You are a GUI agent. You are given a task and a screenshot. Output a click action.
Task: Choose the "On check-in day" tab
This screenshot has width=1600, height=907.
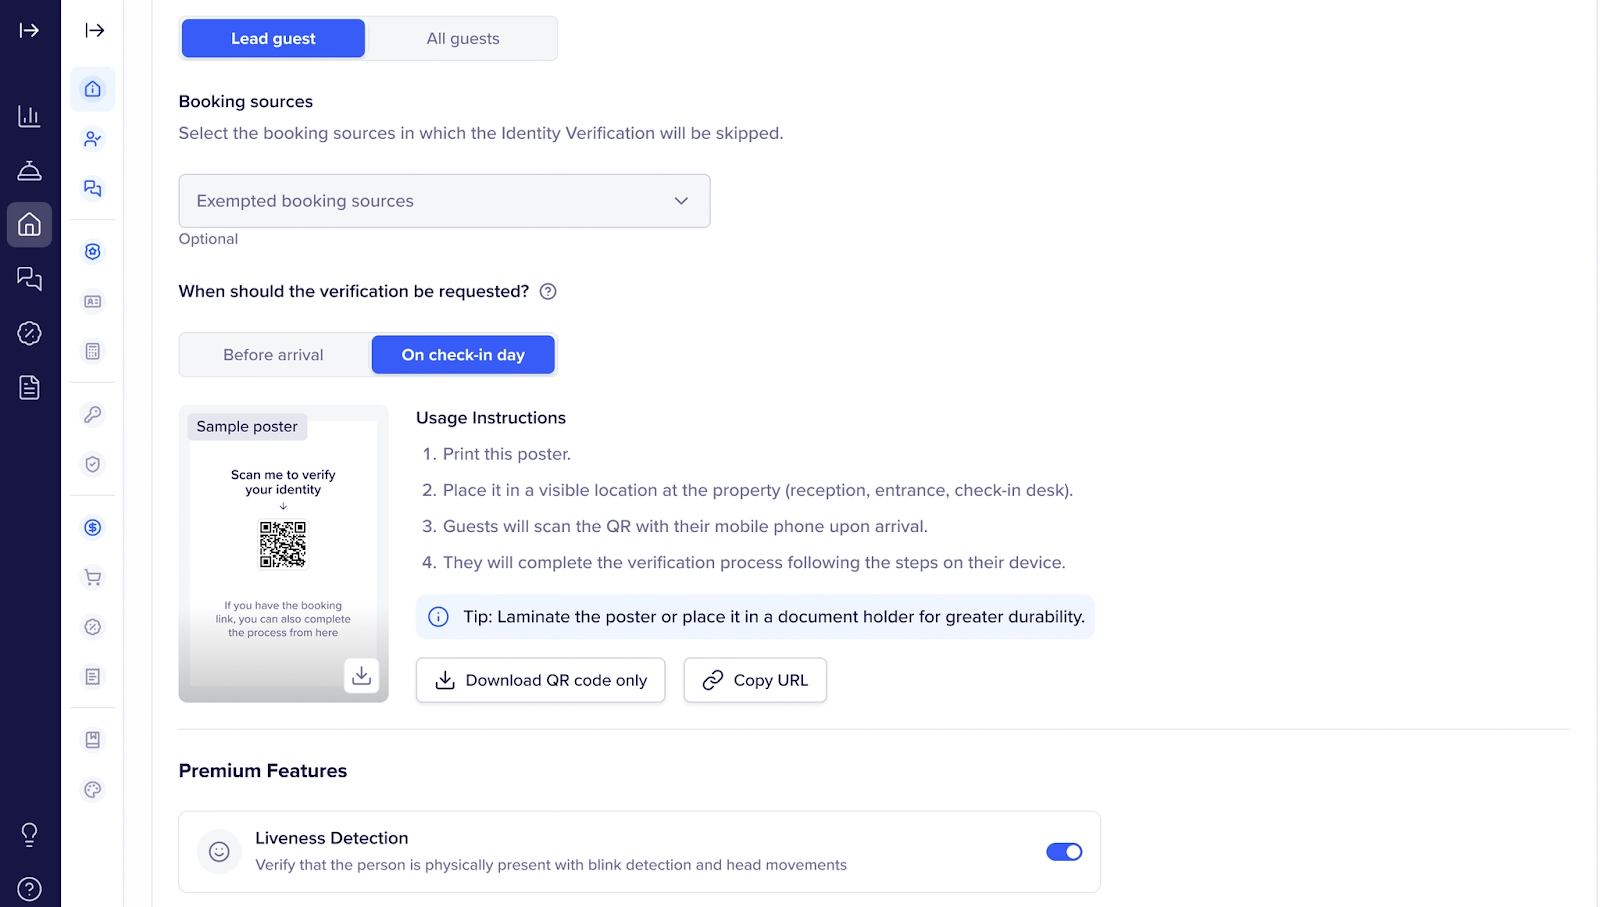click(x=463, y=355)
